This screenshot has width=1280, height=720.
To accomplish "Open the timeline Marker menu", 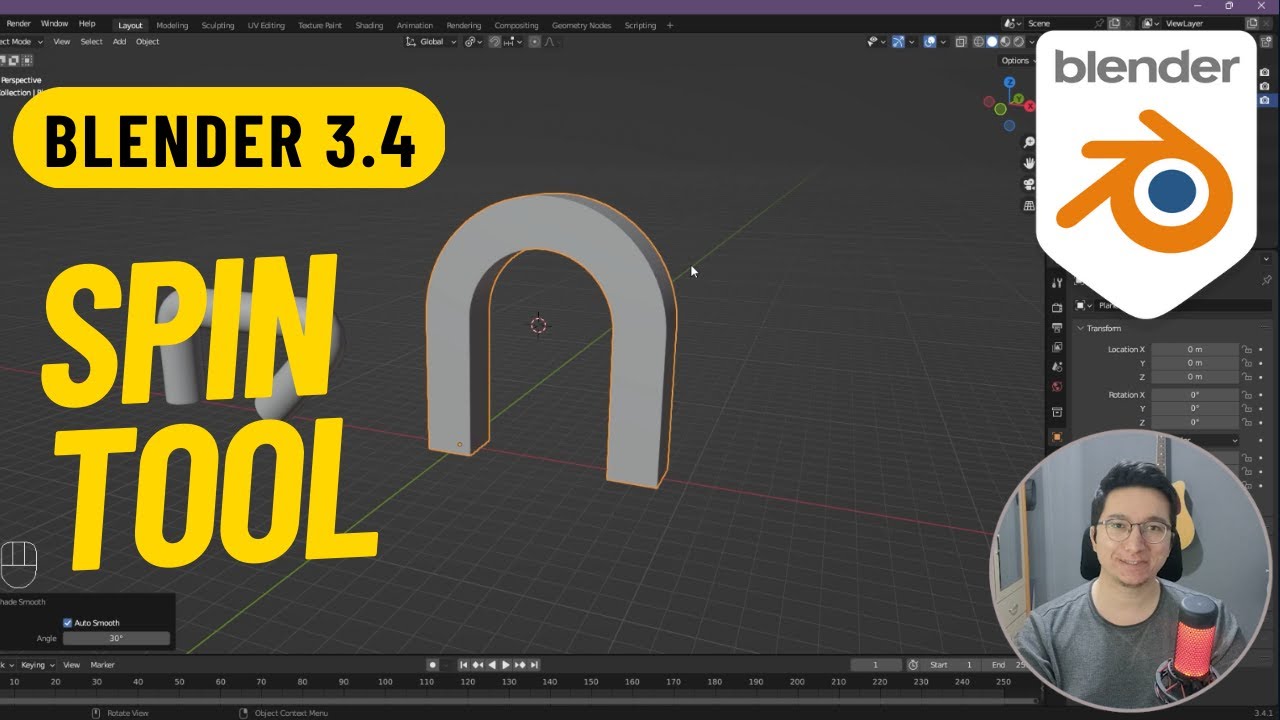I will (103, 665).
